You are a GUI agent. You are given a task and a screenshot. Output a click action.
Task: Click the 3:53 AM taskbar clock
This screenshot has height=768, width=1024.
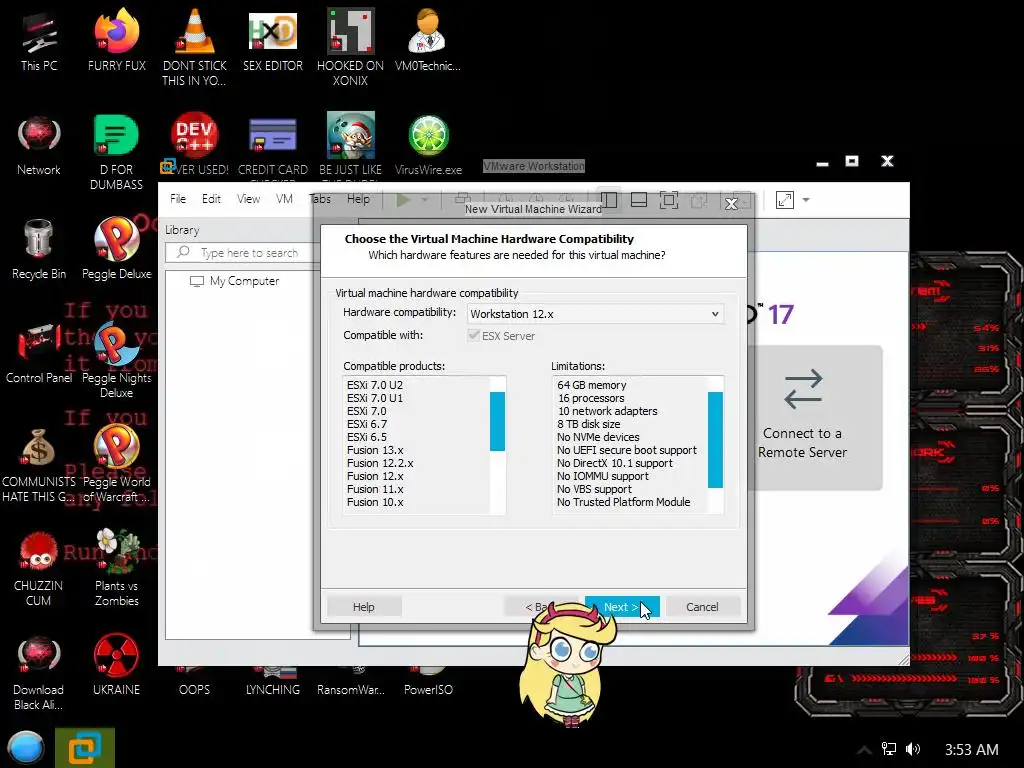pos(972,750)
